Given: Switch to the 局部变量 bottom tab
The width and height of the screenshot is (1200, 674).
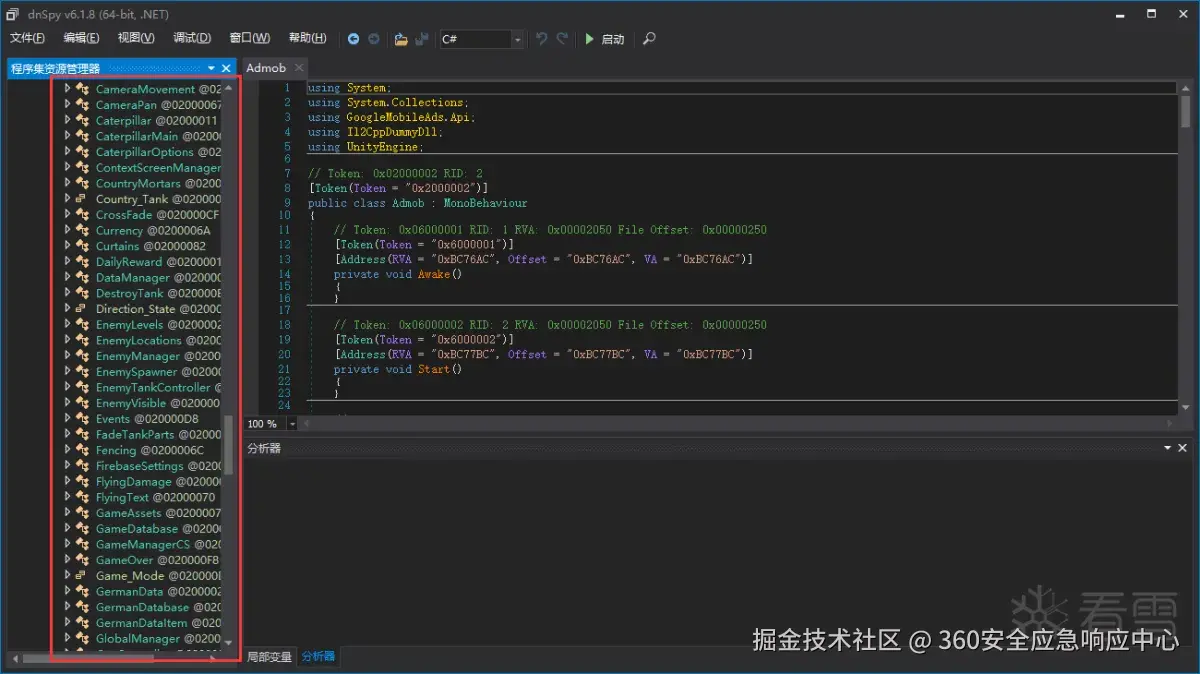Looking at the screenshot, I should pos(270,657).
